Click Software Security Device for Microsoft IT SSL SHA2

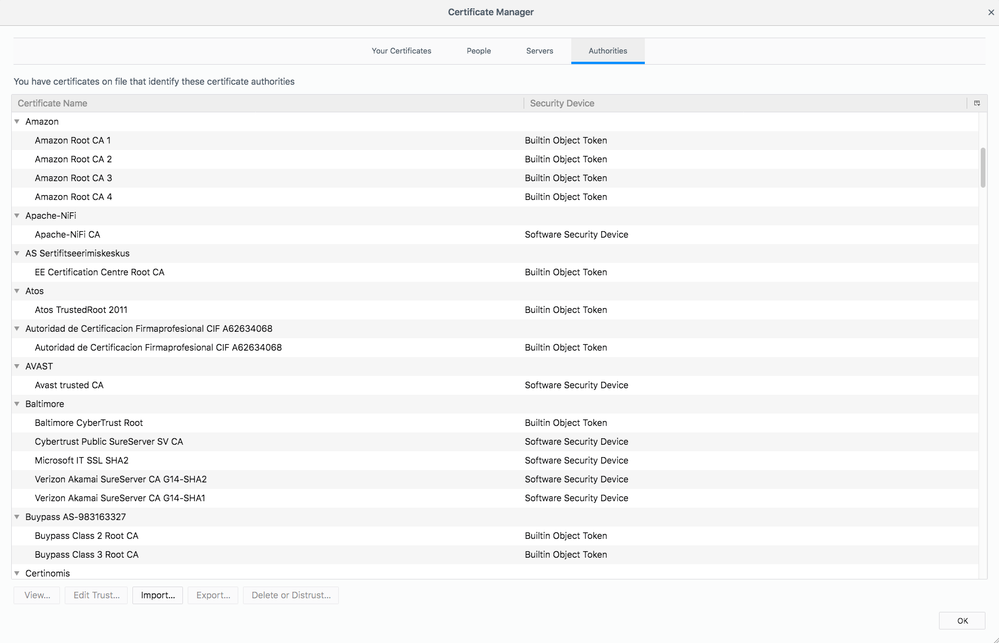coord(577,460)
